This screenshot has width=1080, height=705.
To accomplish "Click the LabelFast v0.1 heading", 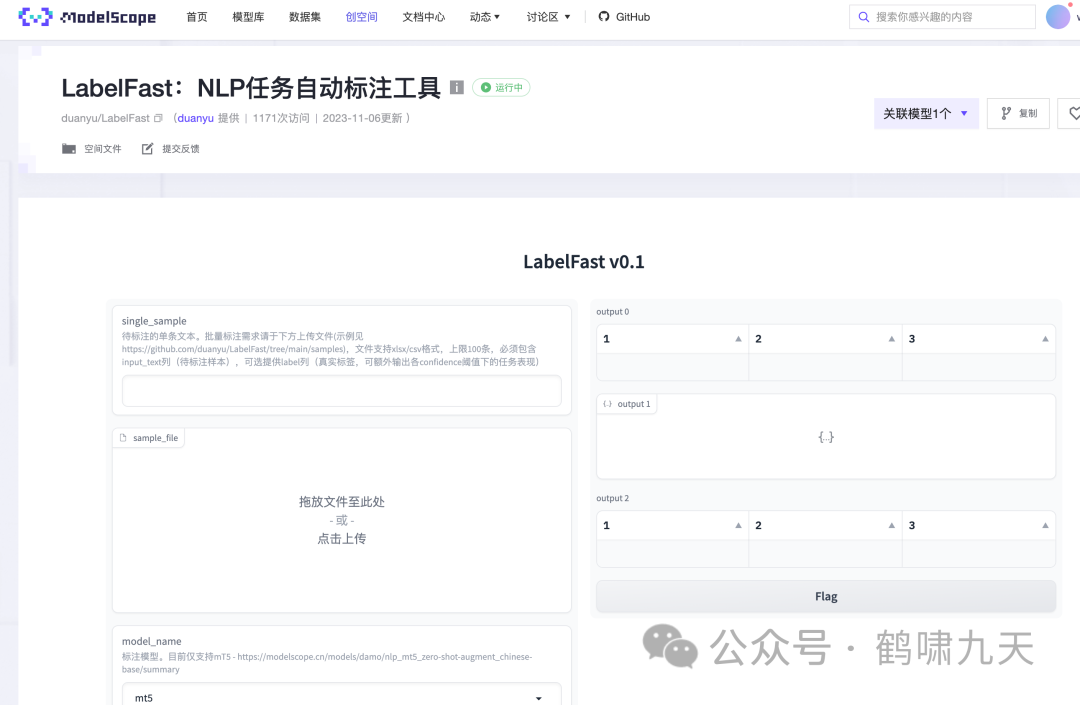I will pos(583,262).
